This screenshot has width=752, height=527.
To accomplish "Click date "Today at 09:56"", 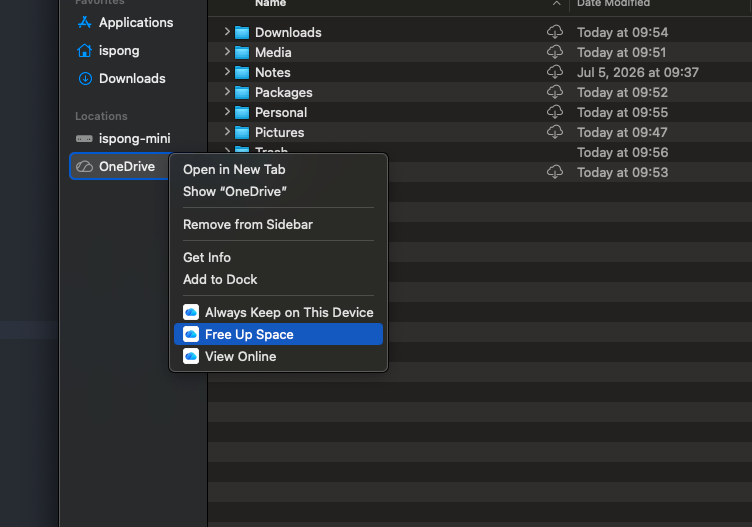I will pyautogui.click(x=622, y=152).
